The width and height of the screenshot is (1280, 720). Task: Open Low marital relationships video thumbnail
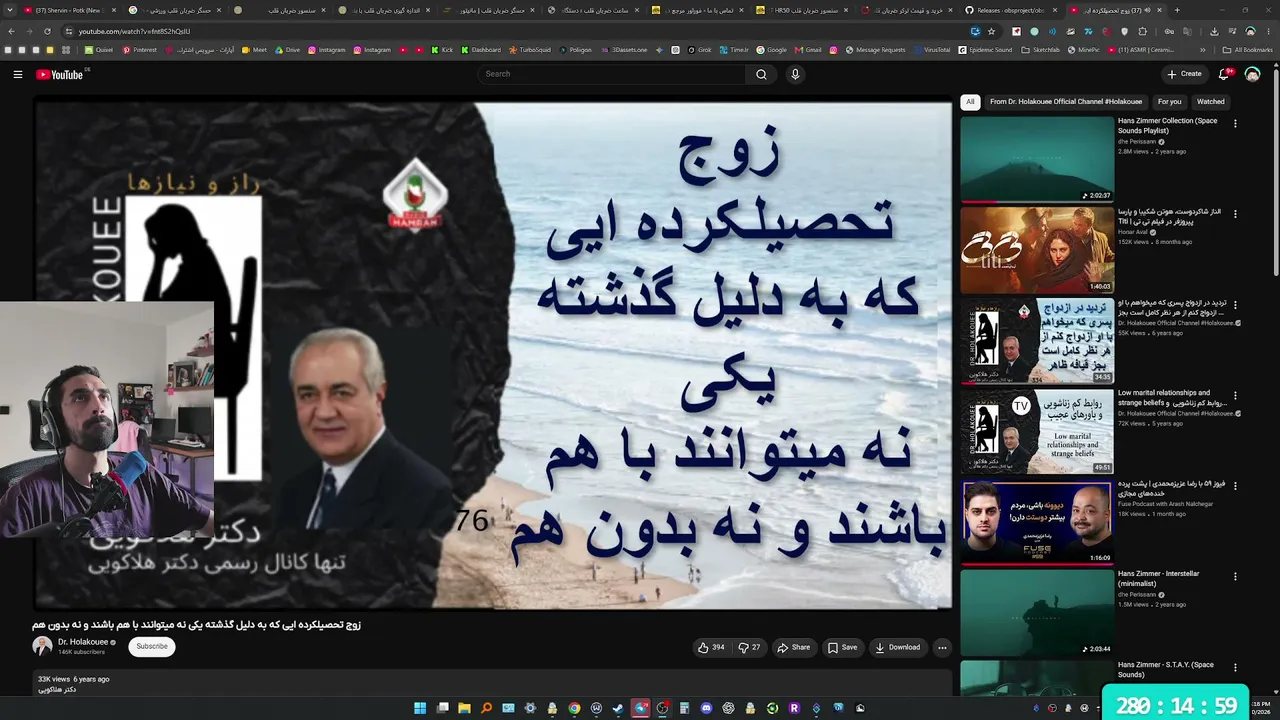(x=1037, y=432)
